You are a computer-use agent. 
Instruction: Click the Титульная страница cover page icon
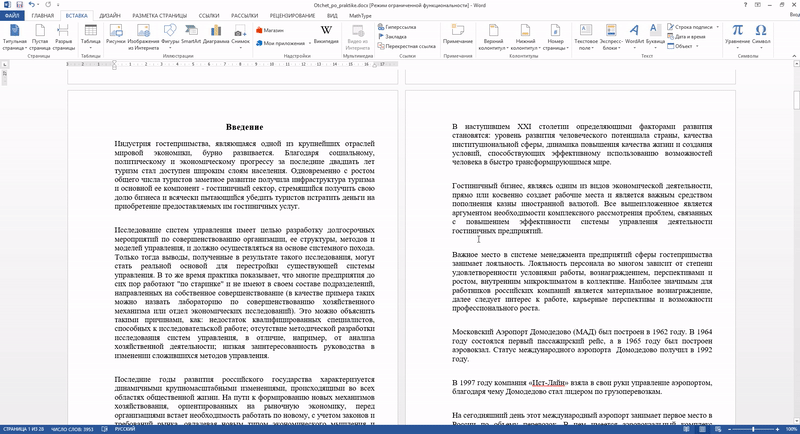pyautogui.click(x=14, y=31)
